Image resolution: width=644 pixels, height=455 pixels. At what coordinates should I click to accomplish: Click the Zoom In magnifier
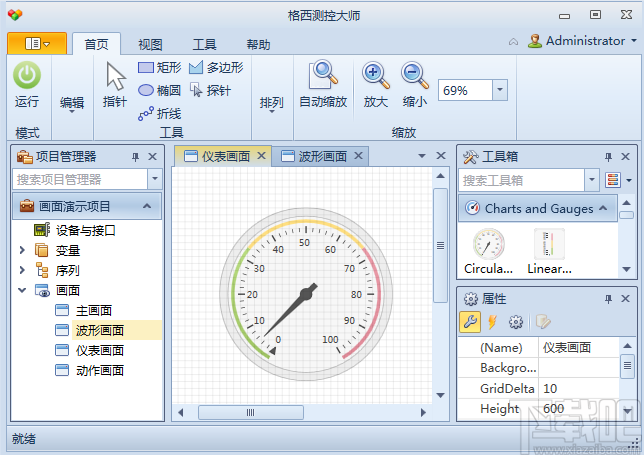pyautogui.click(x=375, y=75)
